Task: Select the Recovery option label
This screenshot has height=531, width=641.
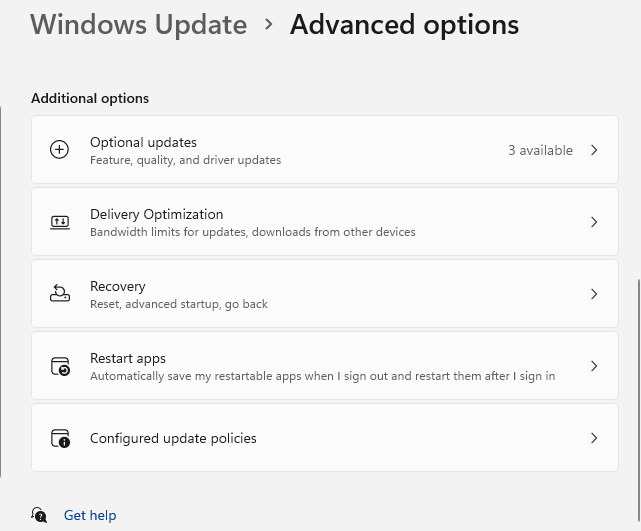Action: (117, 286)
